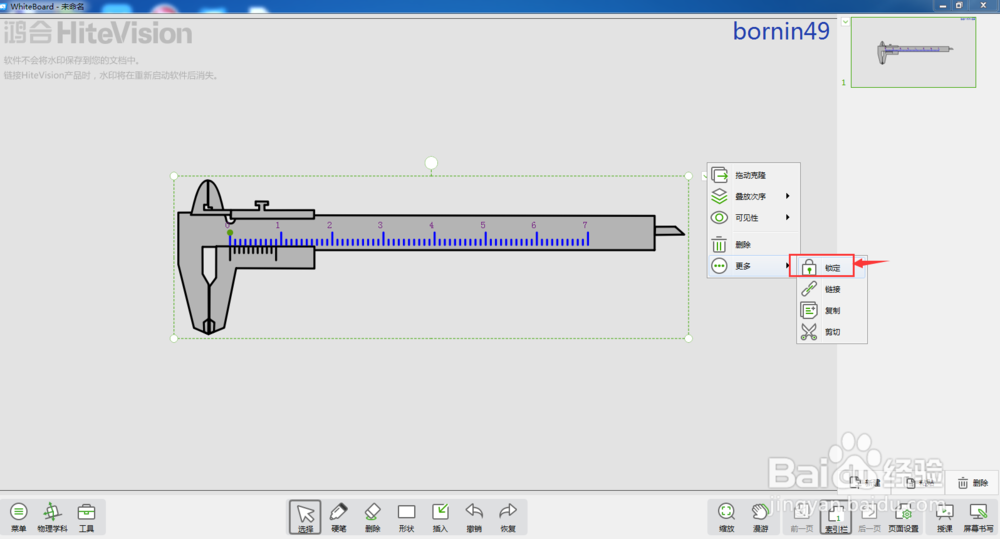Activate the 缩放 zoom tool
Image resolution: width=1000 pixels, height=539 pixels.
[x=726, y=517]
